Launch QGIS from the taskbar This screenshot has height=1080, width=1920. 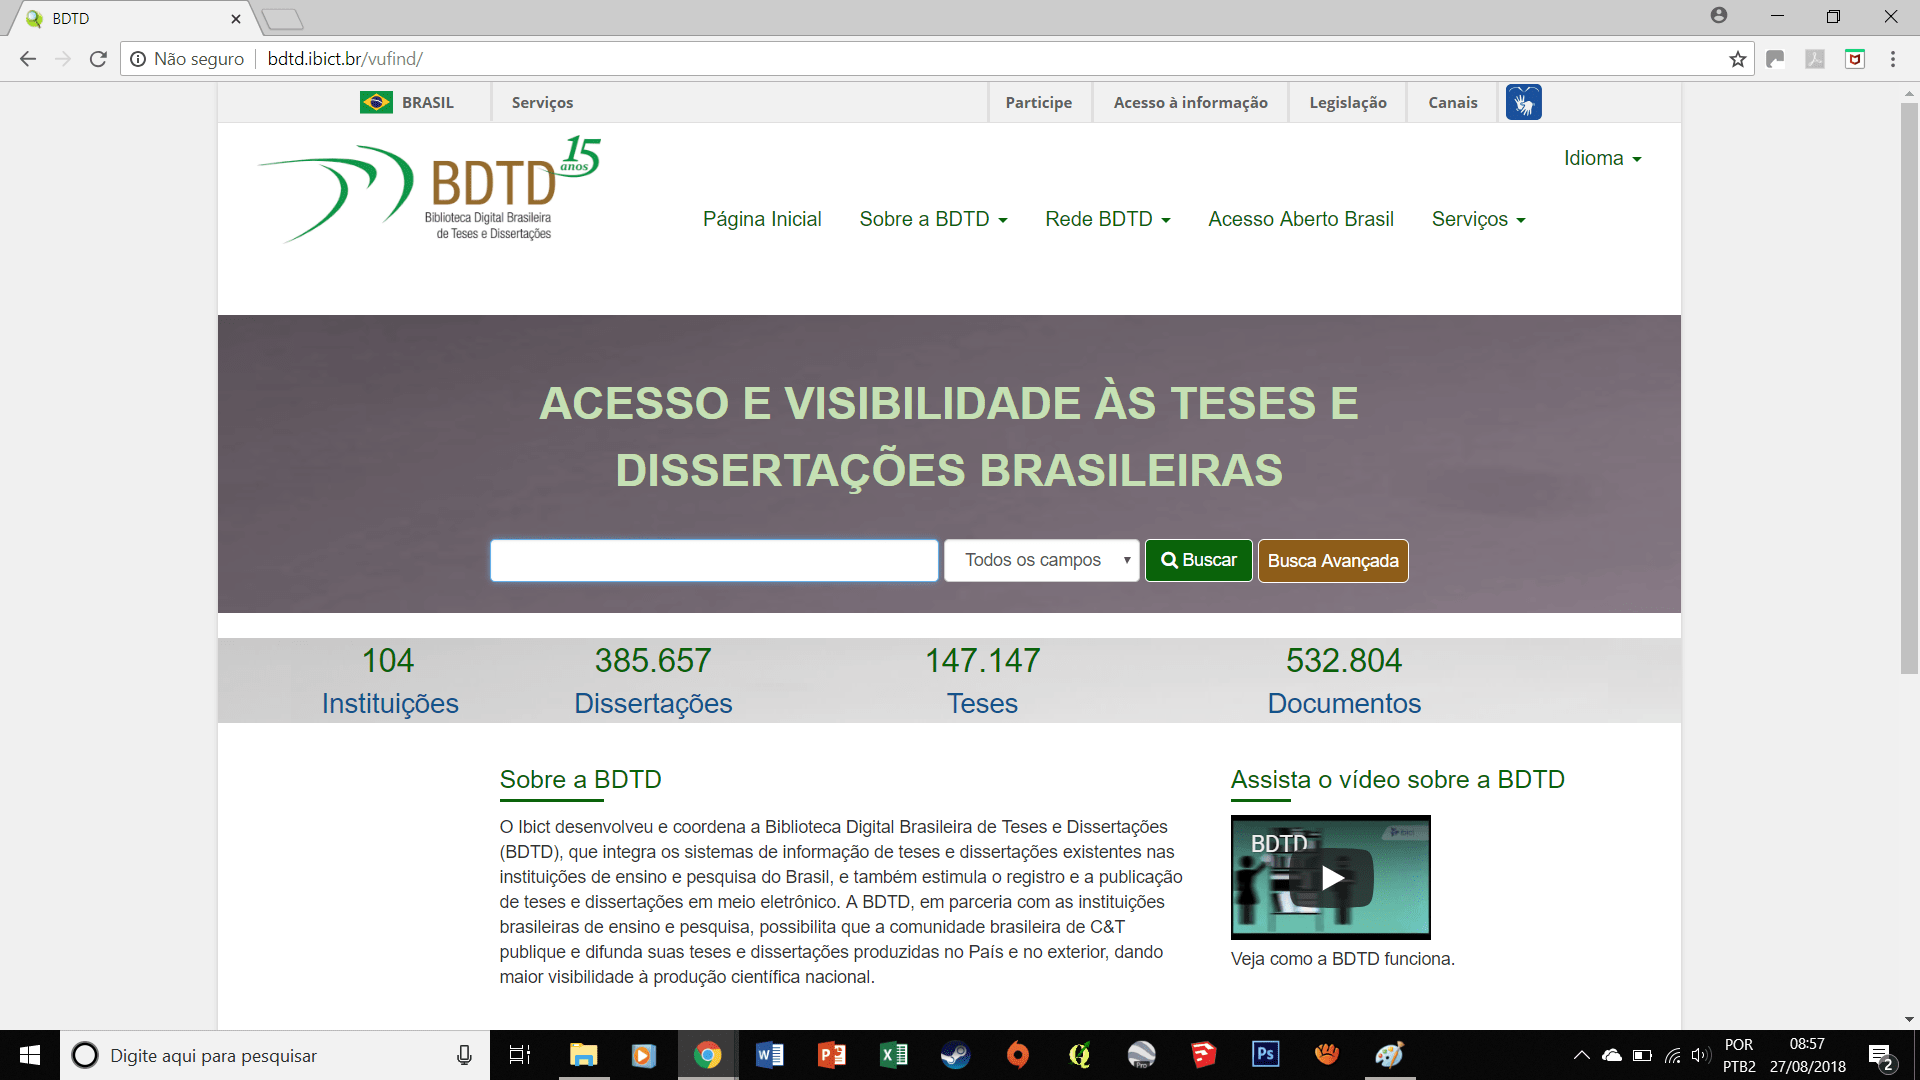pyautogui.click(x=1079, y=1055)
